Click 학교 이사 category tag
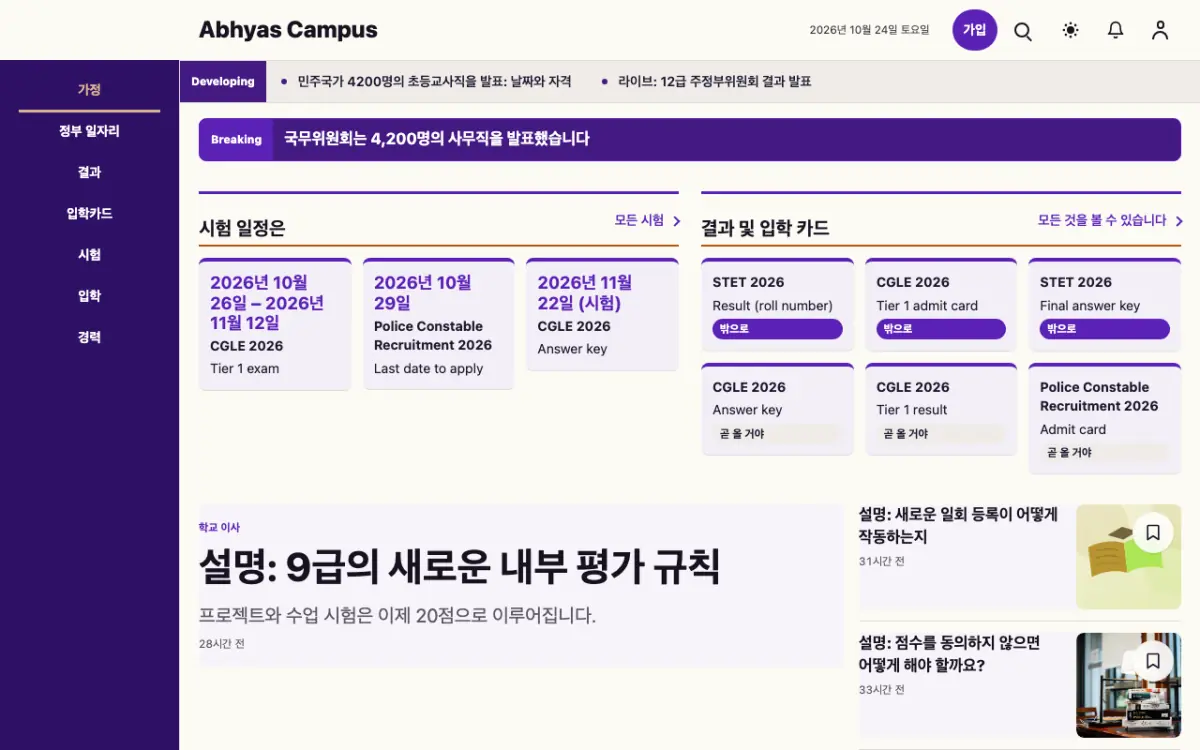 219,527
